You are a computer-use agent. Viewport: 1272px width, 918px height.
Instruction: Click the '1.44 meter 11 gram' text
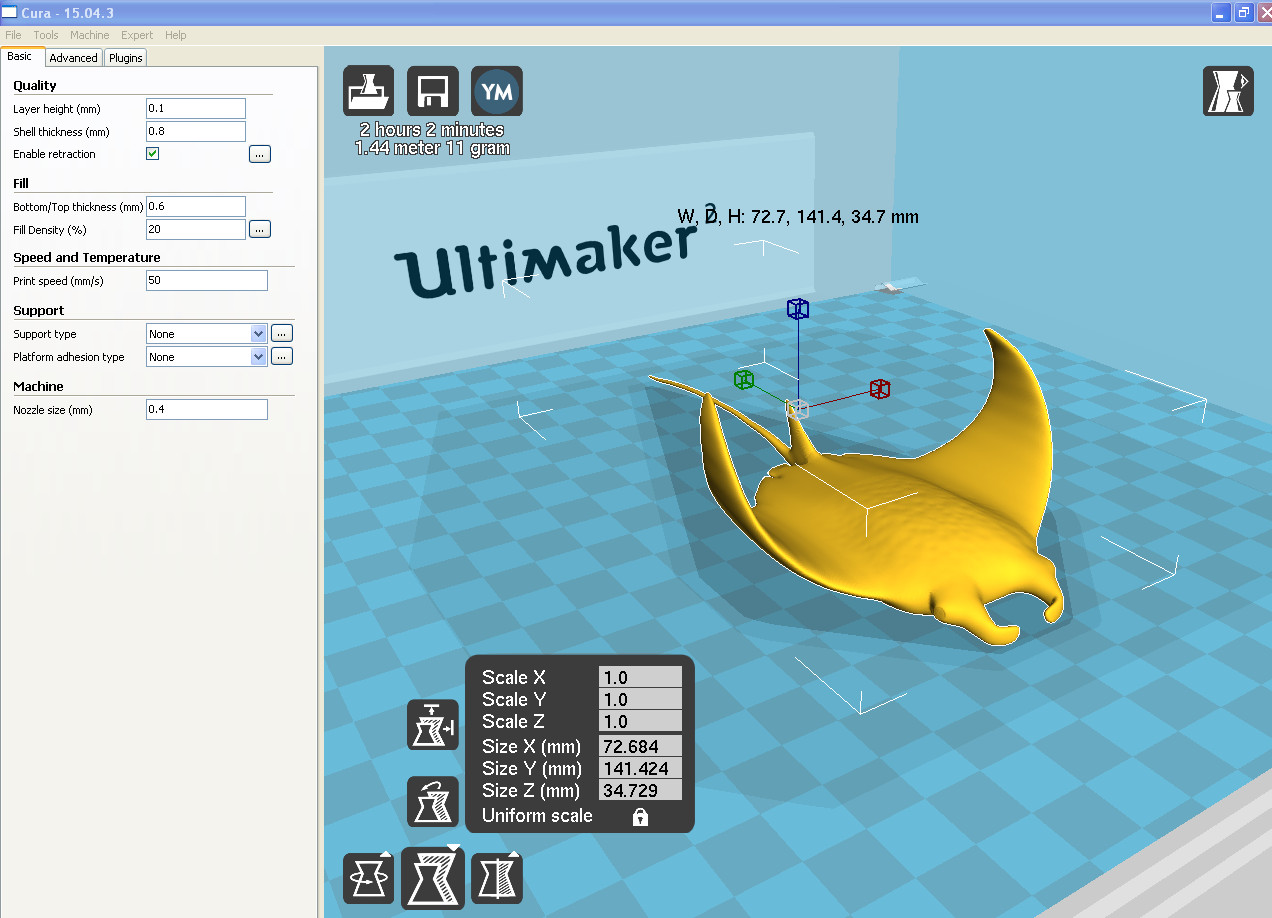pos(432,148)
